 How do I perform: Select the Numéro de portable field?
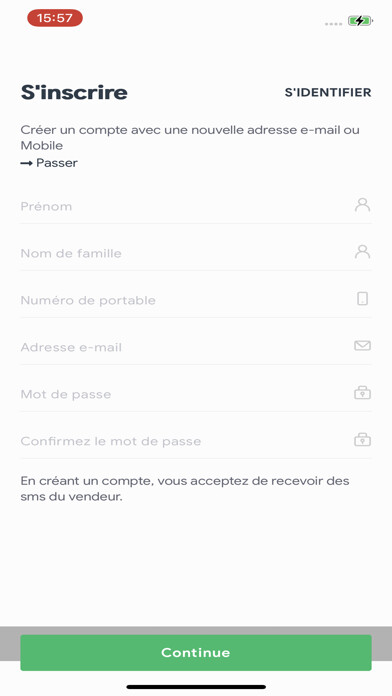tap(196, 300)
